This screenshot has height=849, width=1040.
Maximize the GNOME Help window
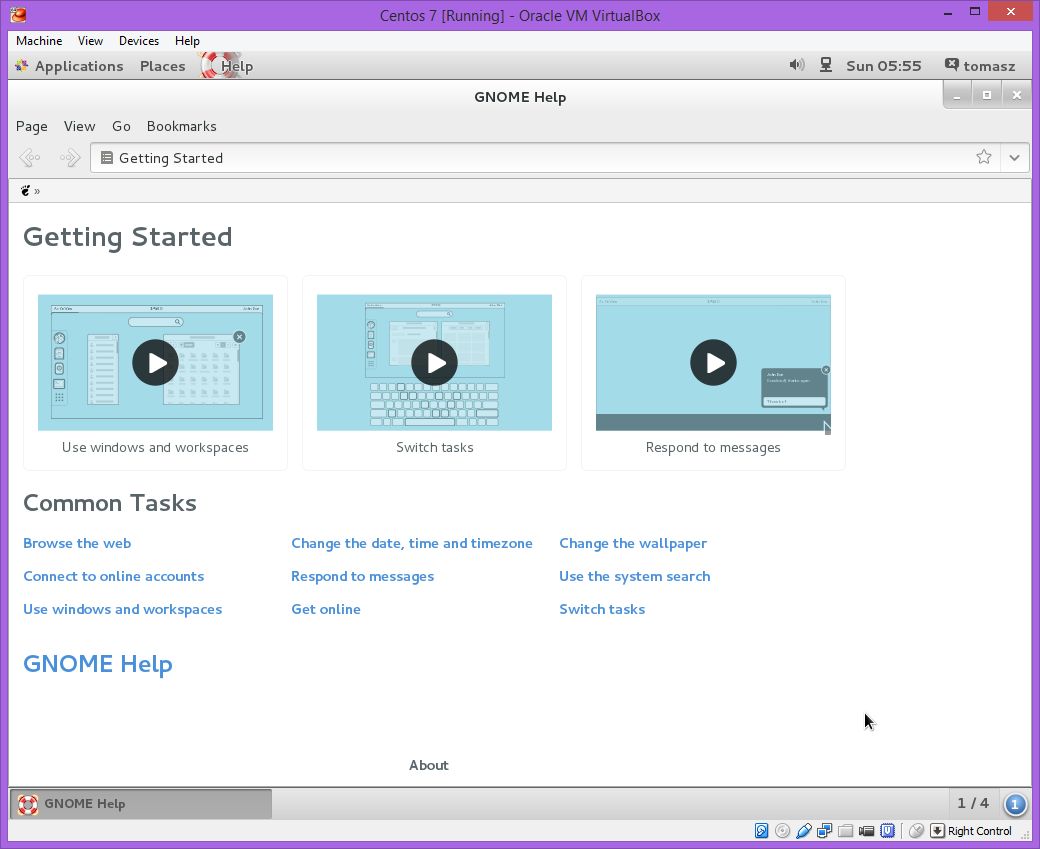click(x=987, y=96)
